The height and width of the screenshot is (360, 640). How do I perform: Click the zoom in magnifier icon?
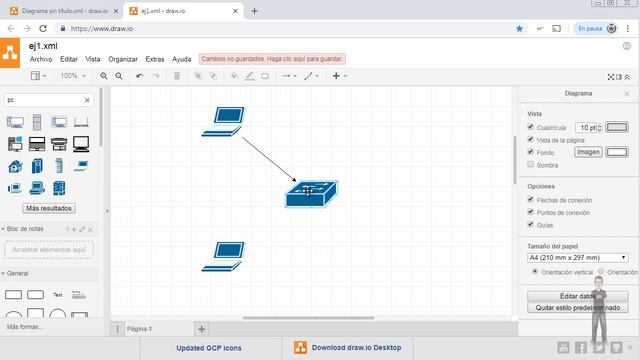(104, 76)
